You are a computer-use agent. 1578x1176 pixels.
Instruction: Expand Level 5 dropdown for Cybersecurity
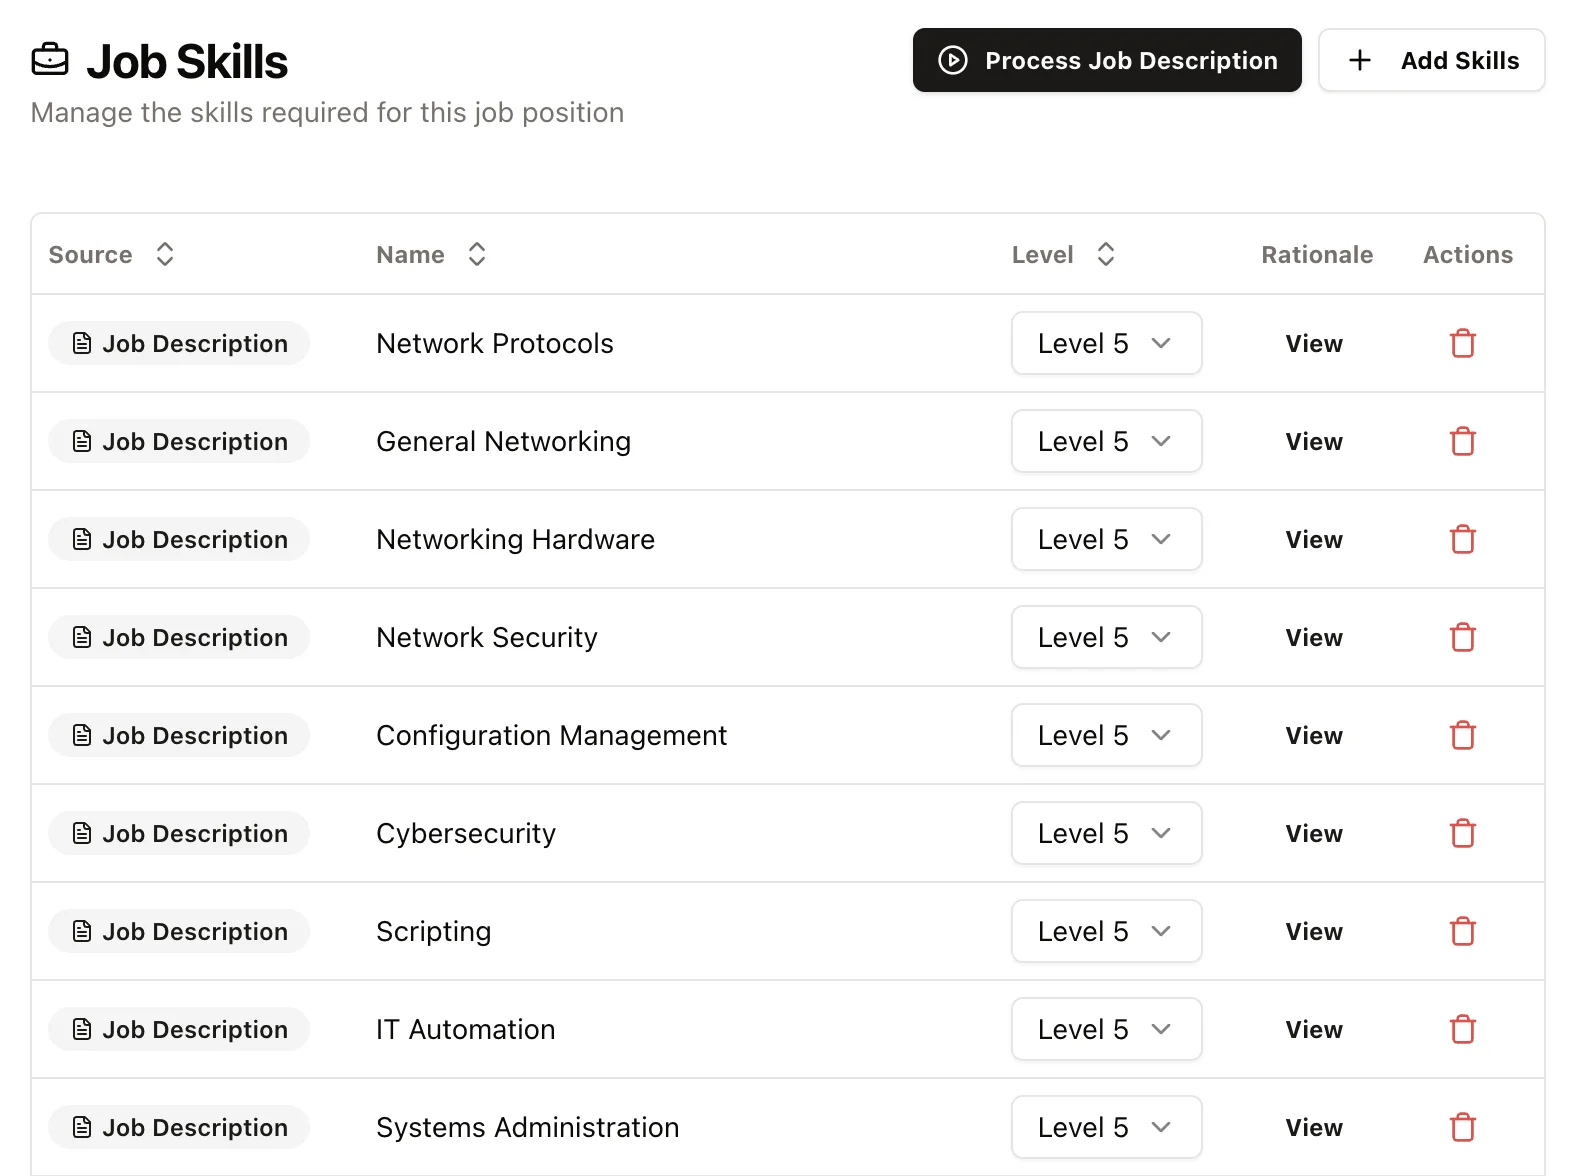pos(1106,833)
